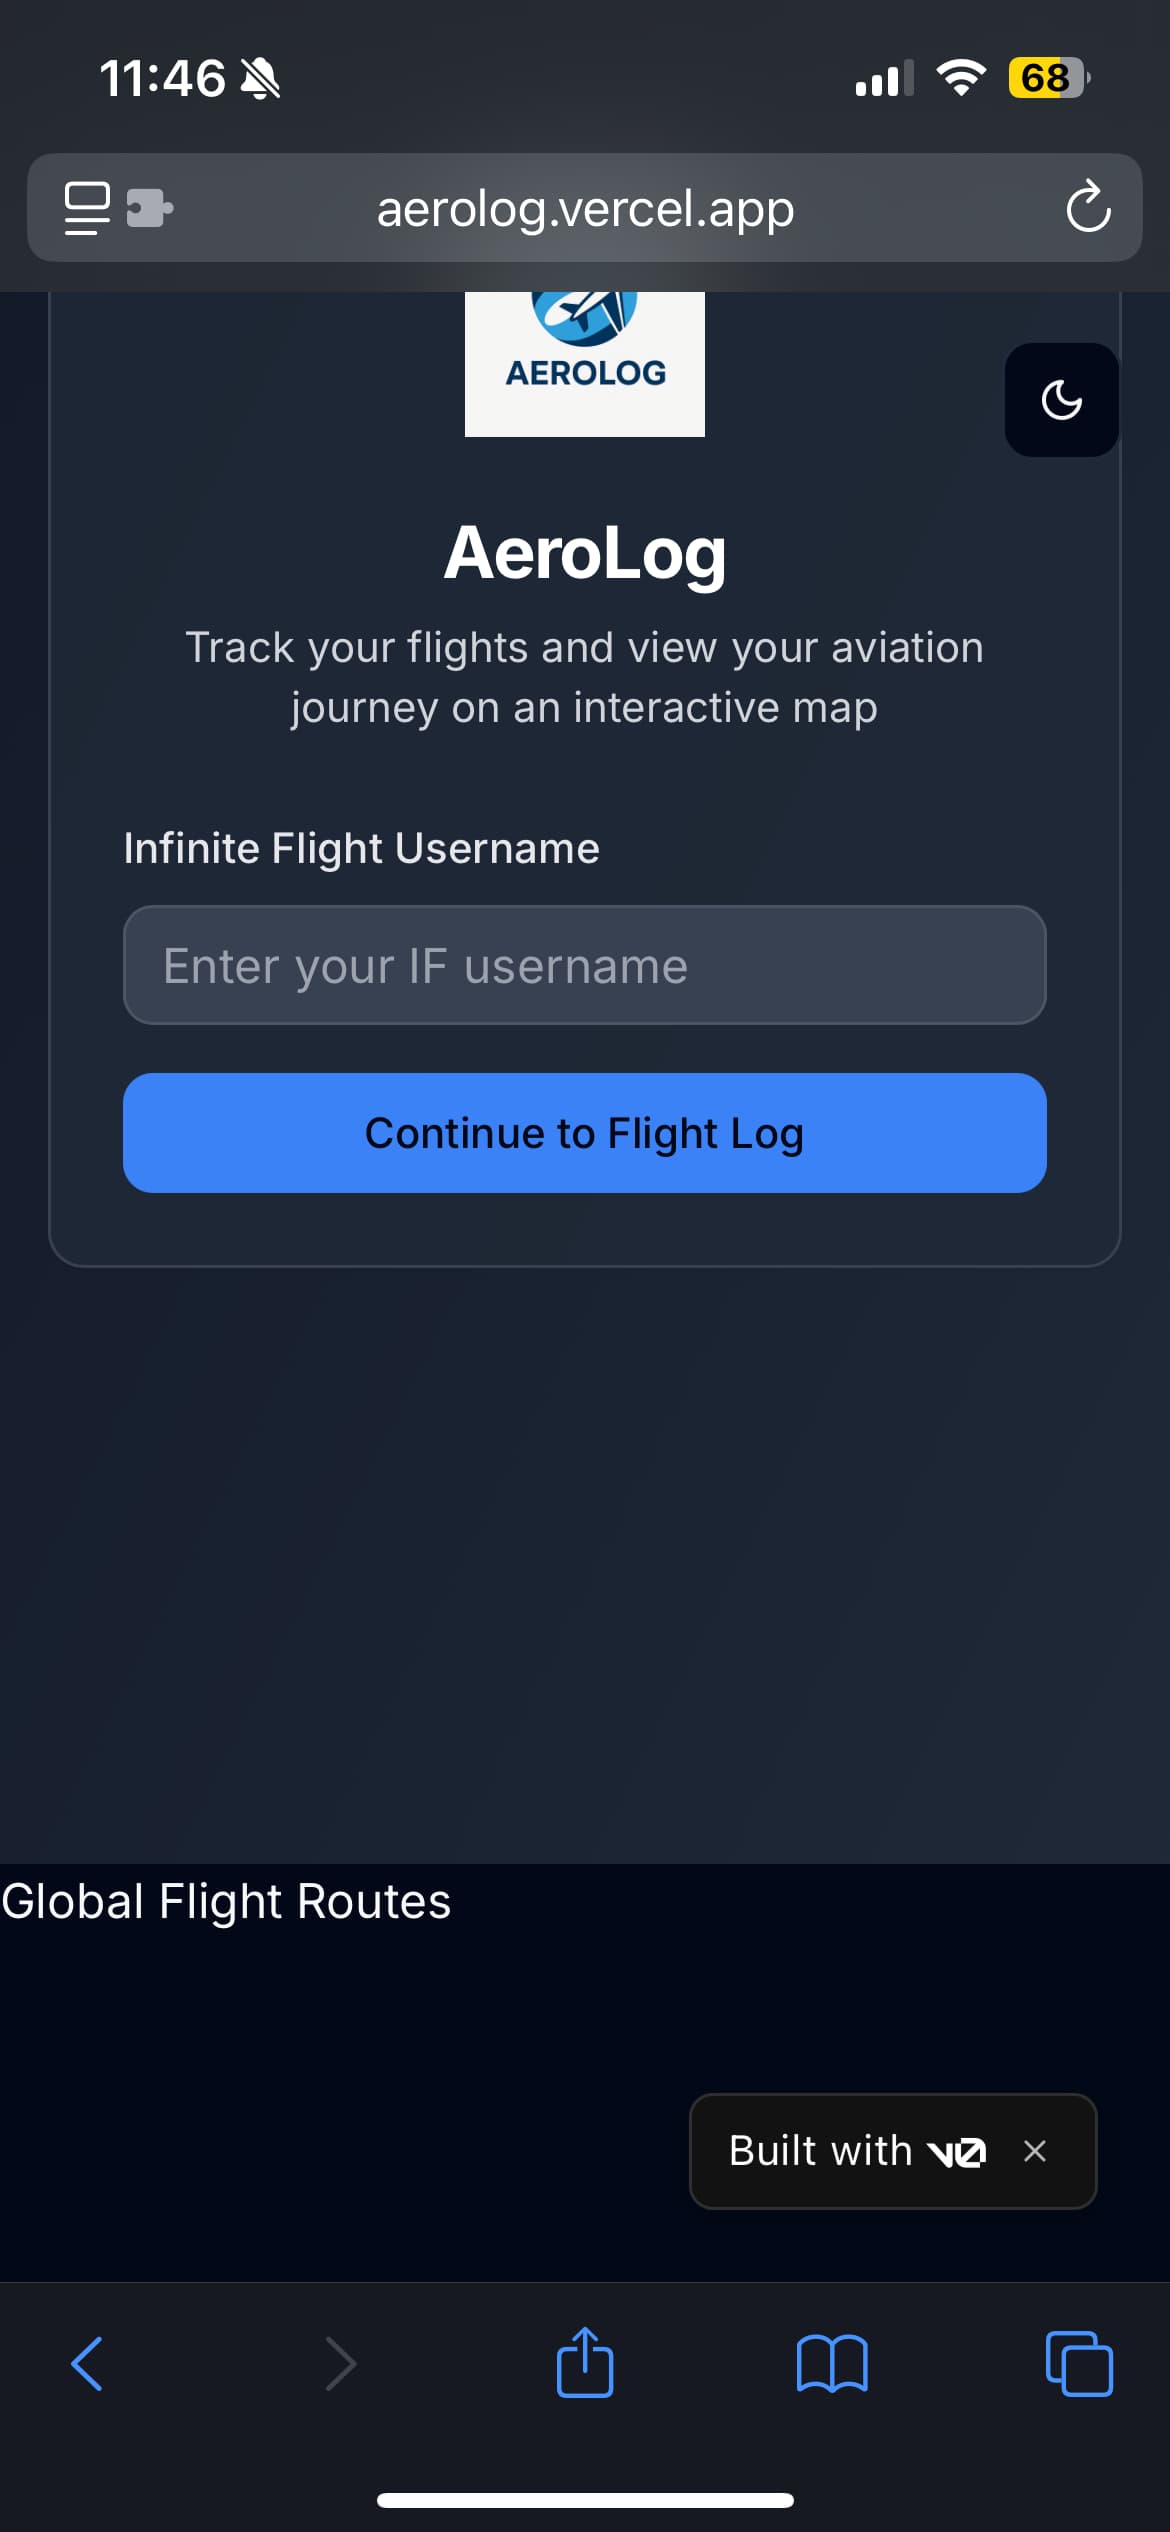Go back with the left chevron
1170x2532 pixels.
[87, 2364]
